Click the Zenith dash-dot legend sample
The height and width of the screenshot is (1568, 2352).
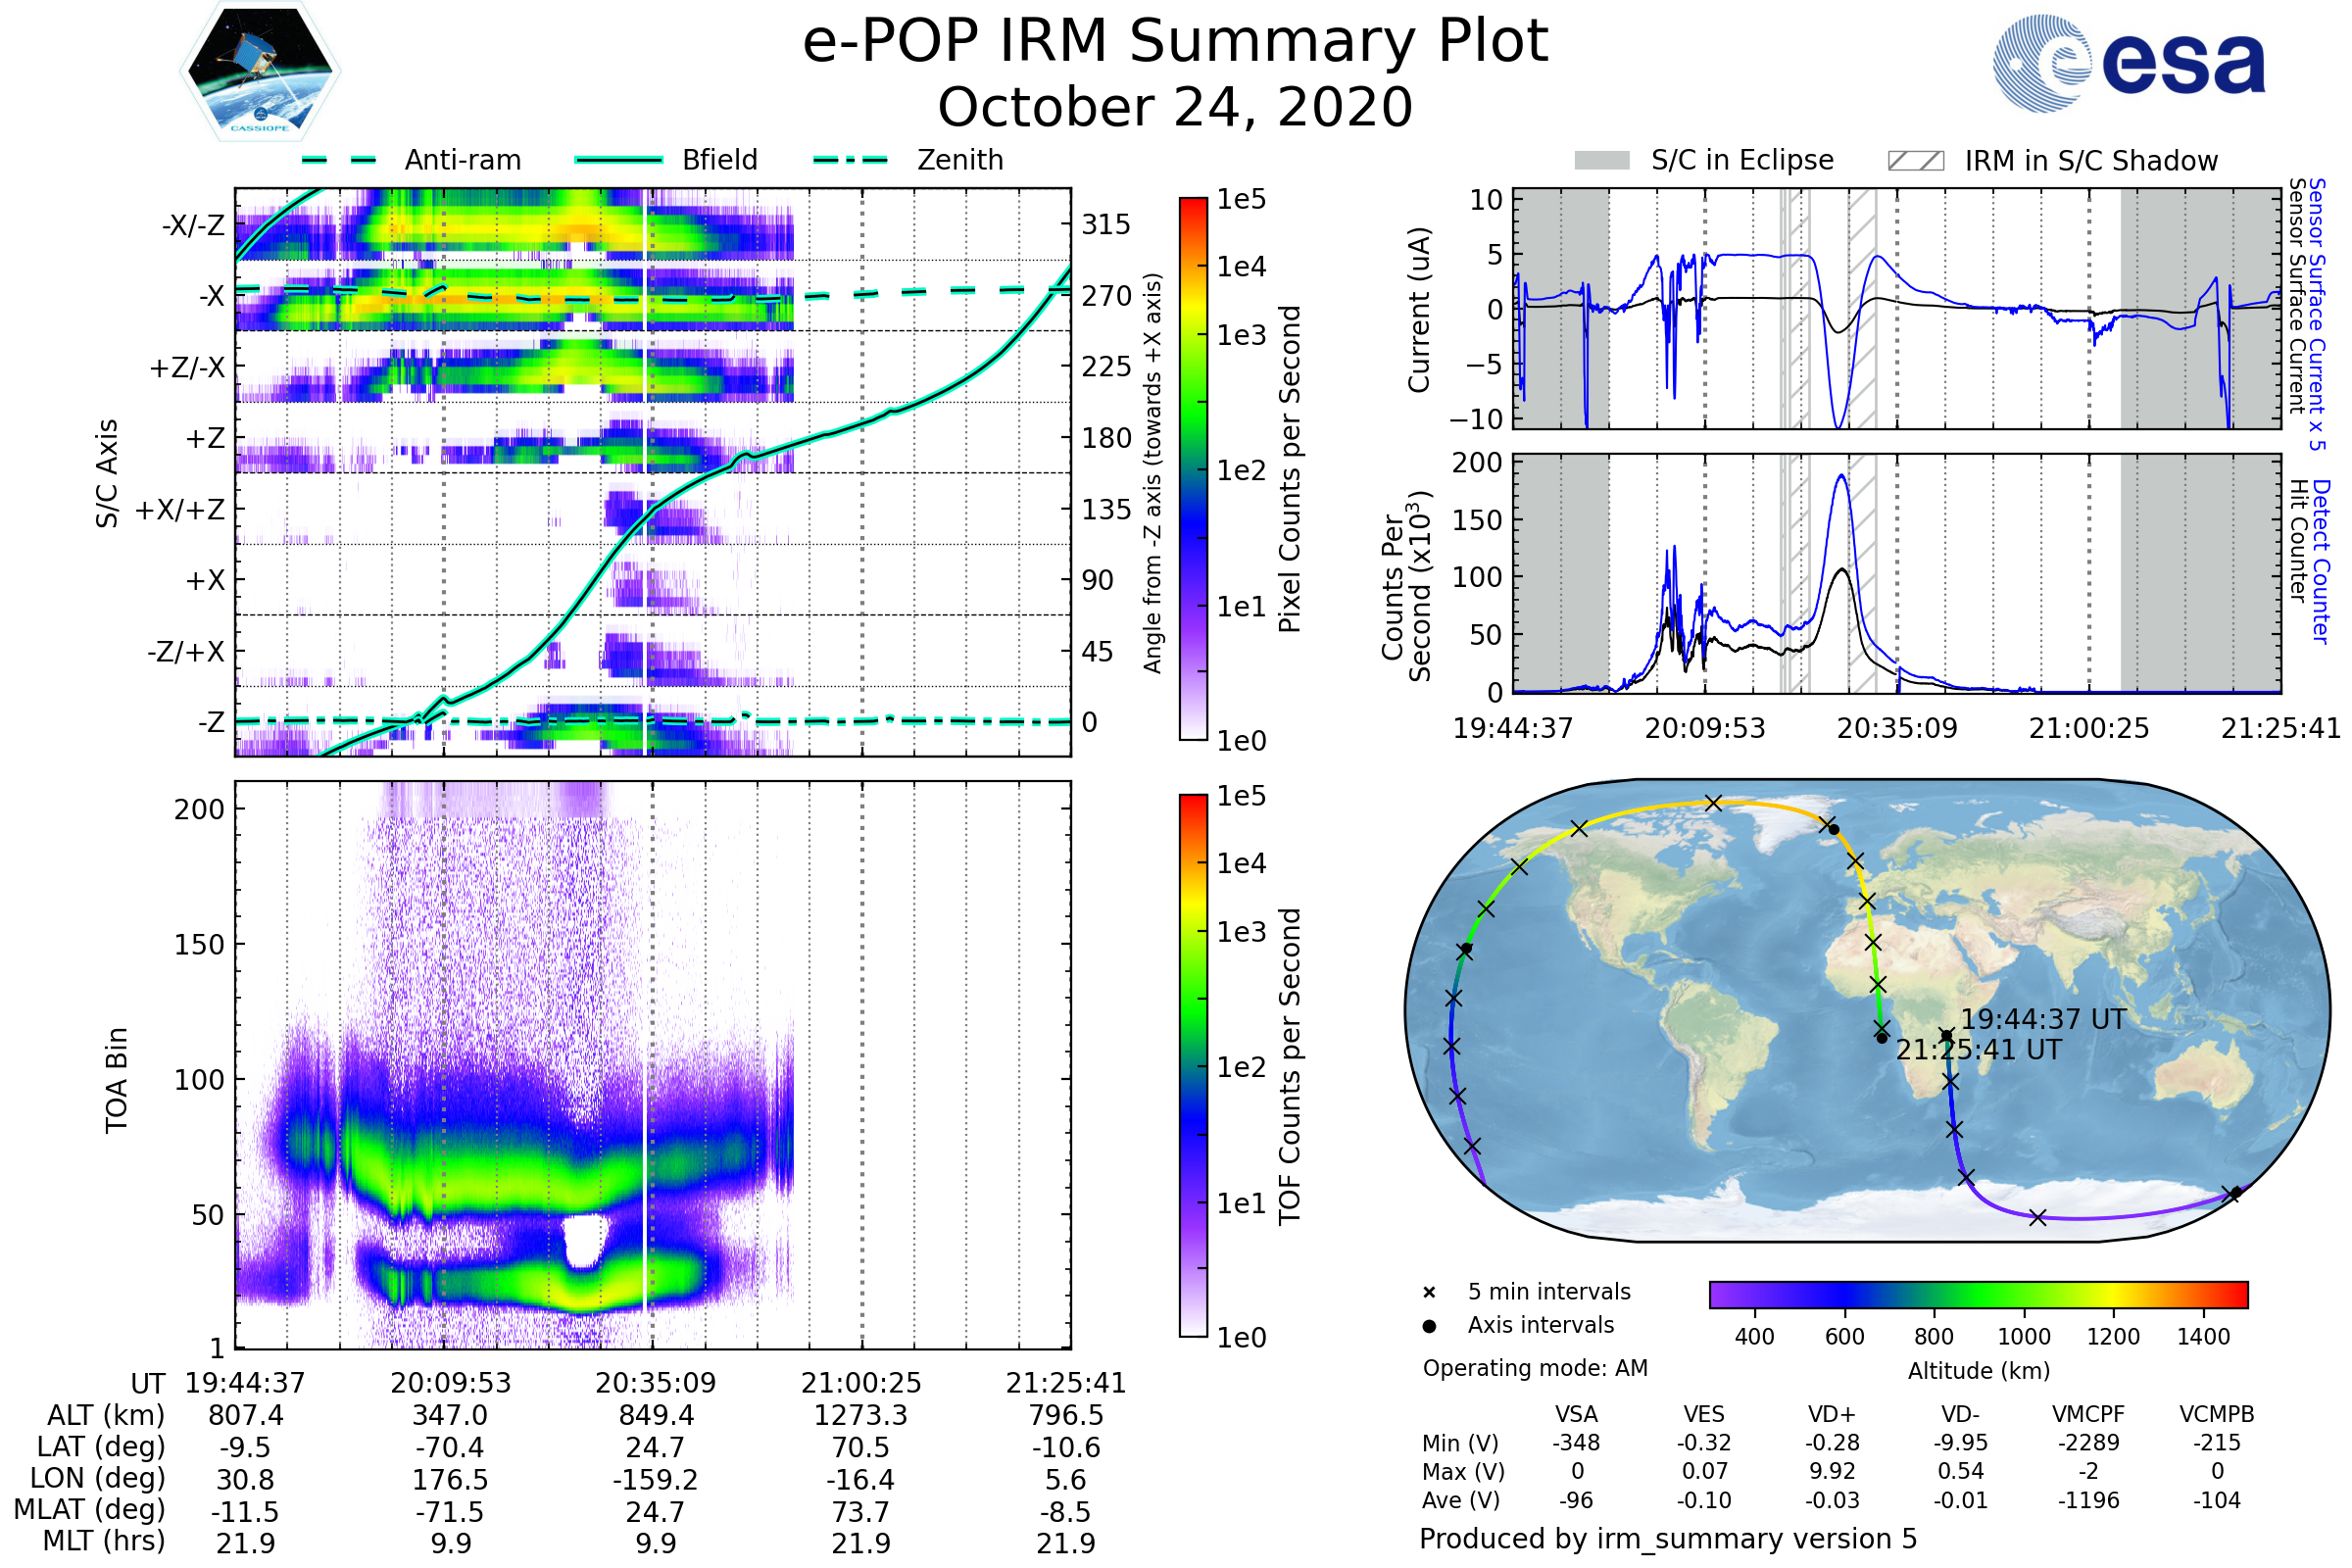pyautogui.click(x=851, y=160)
